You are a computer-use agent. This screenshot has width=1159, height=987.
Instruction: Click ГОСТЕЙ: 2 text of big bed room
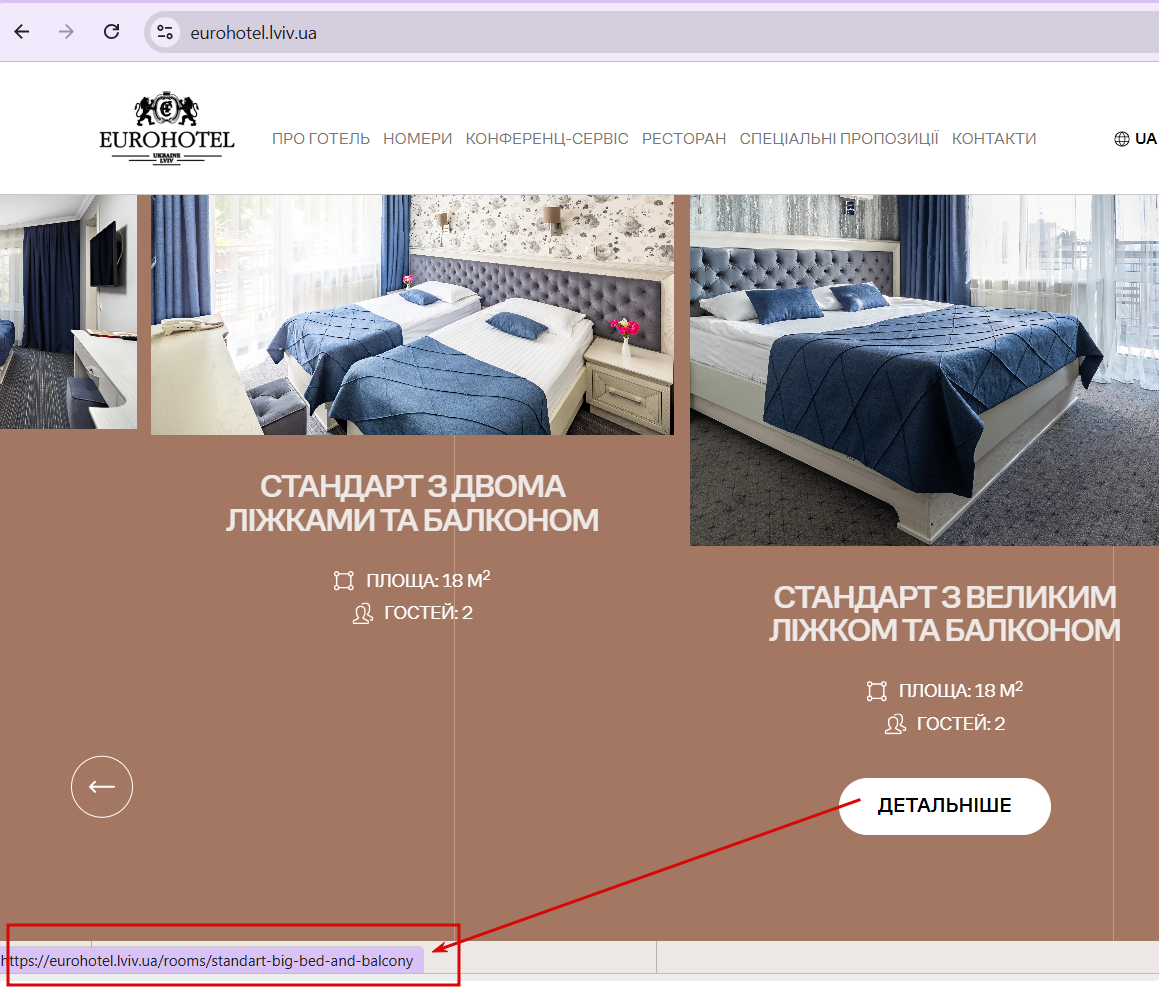(961, 723)
